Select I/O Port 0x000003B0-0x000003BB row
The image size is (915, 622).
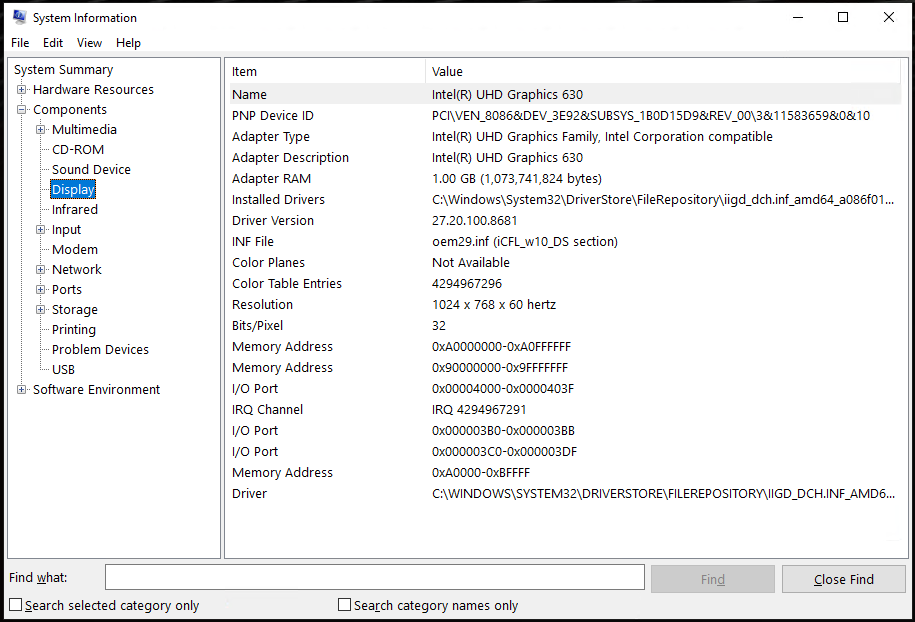point(565,431)
